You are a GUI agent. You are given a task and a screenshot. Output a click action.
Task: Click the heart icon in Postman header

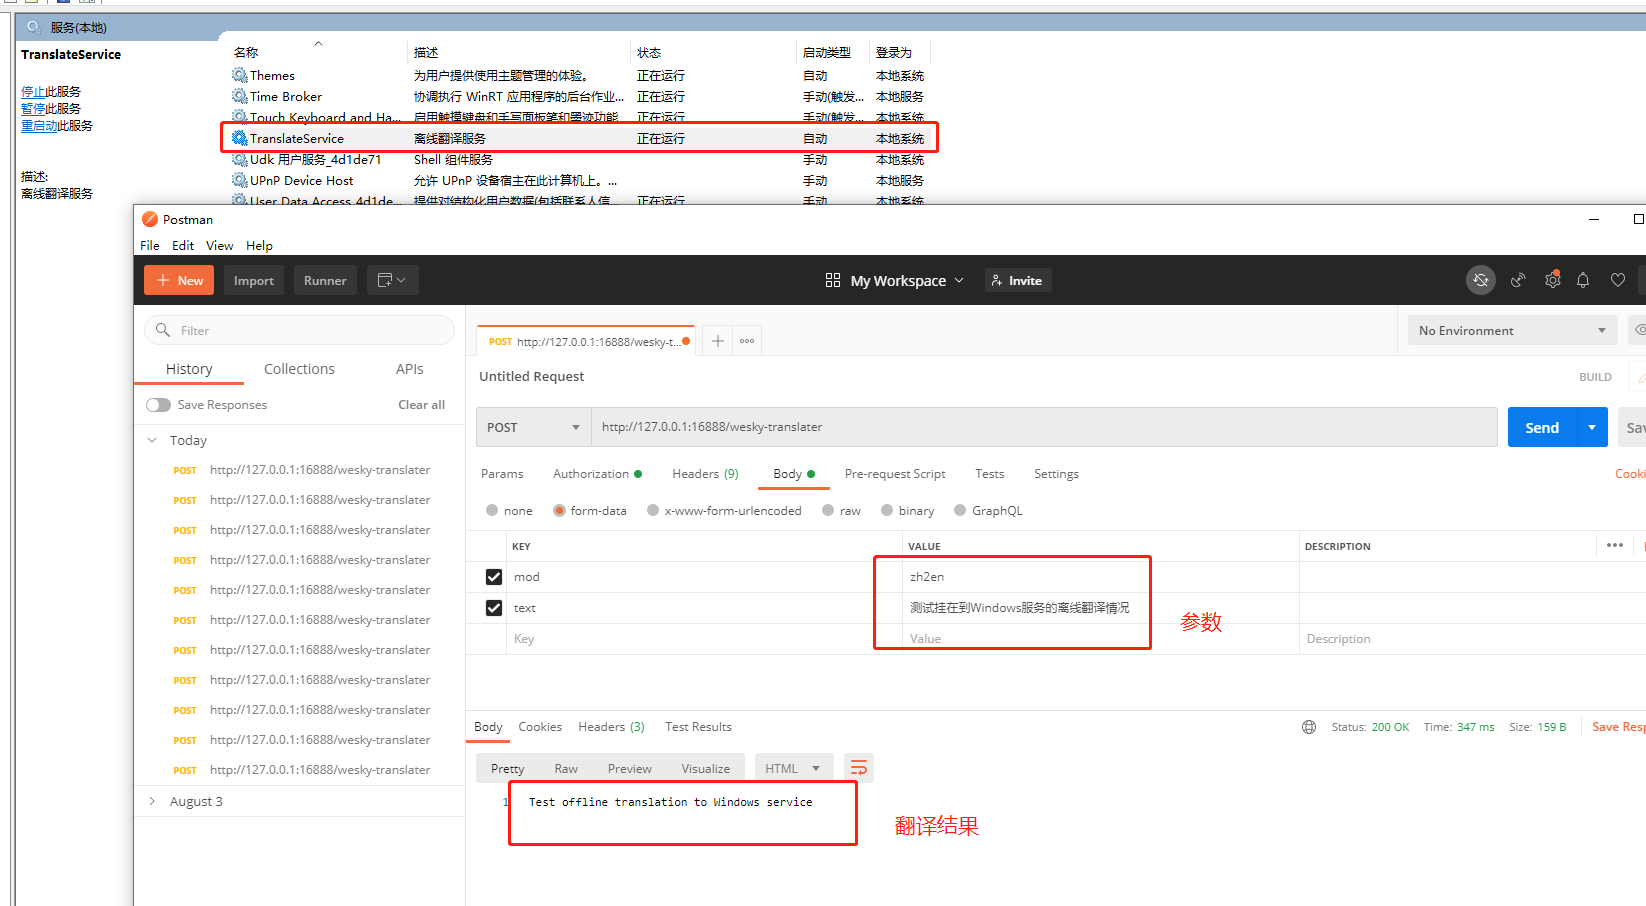pyautogui.click(x=1618, y=280)
